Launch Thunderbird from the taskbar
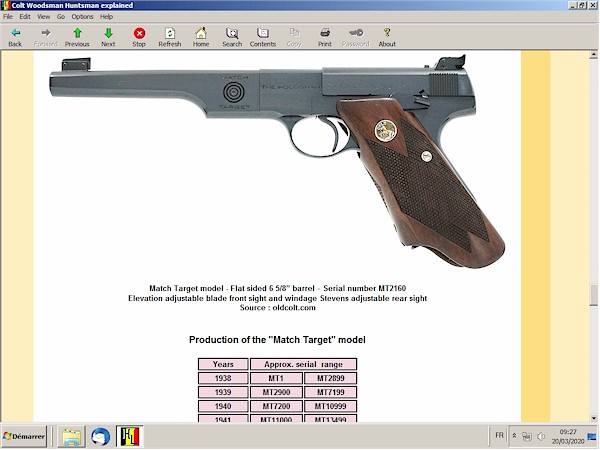The width and height of the screenshot is (600, 450). [100, 437]
